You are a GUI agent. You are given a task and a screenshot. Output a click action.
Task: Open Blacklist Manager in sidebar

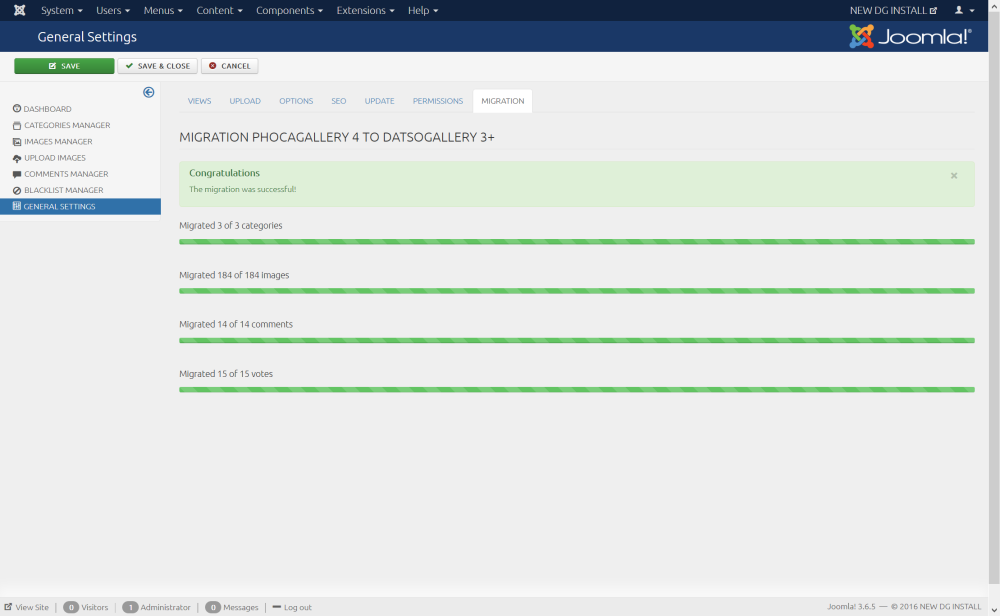[x=63, y=190]
